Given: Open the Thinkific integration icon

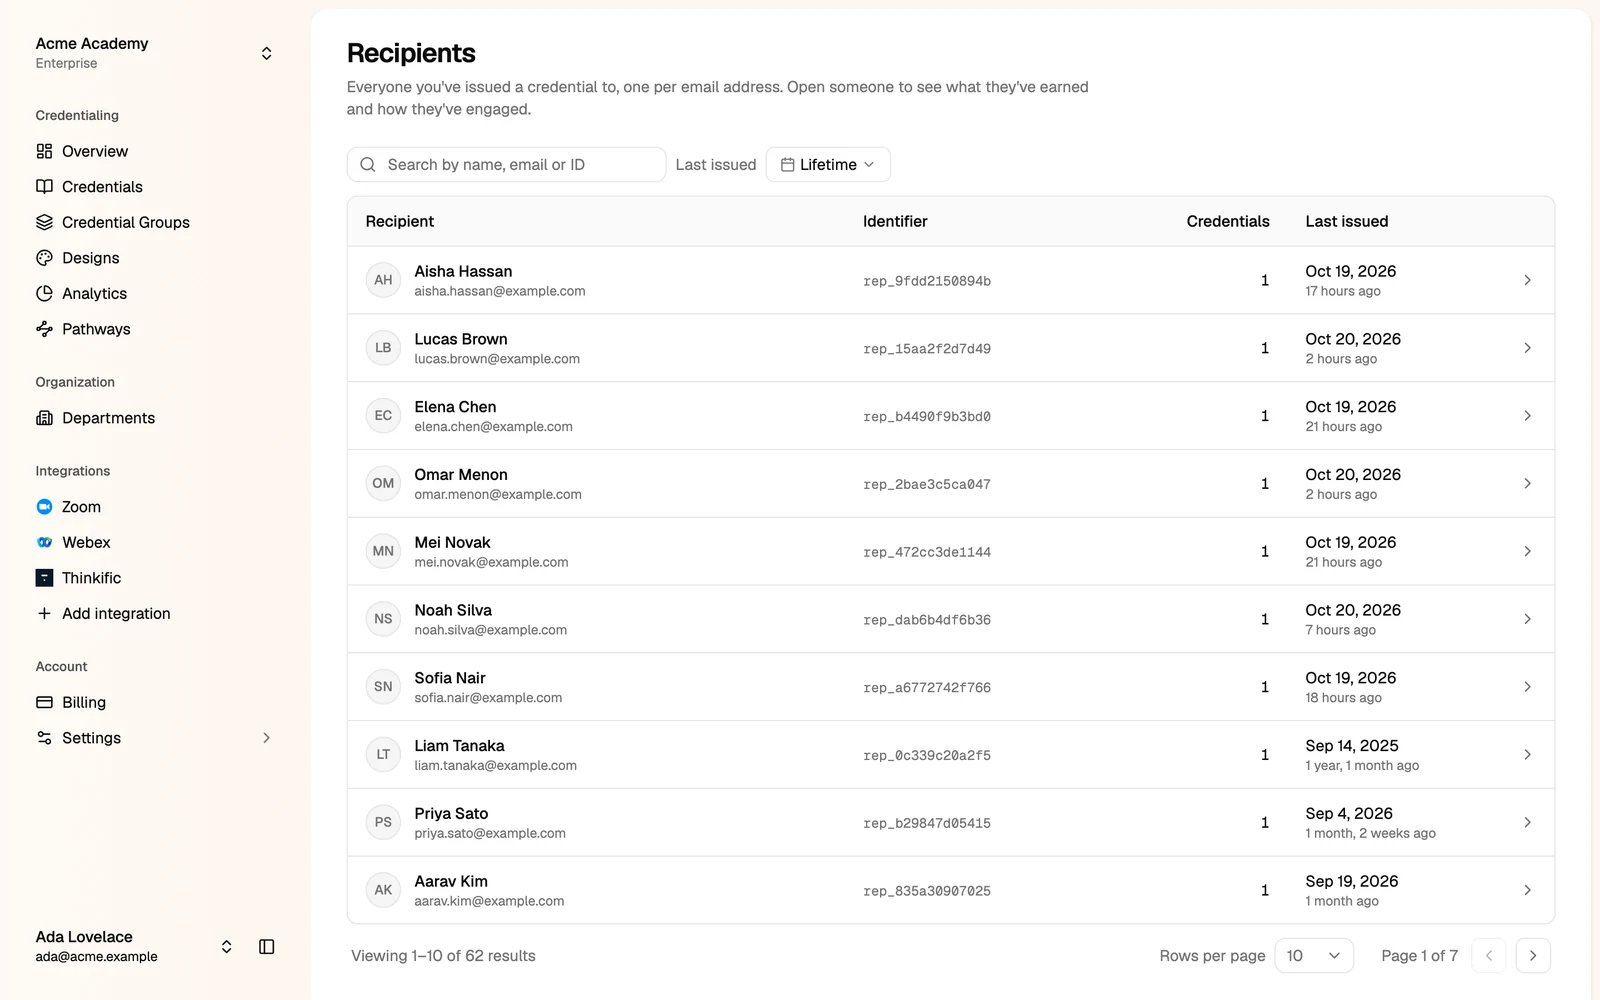Looking at the screenshot, I should [x=44, y=578].
